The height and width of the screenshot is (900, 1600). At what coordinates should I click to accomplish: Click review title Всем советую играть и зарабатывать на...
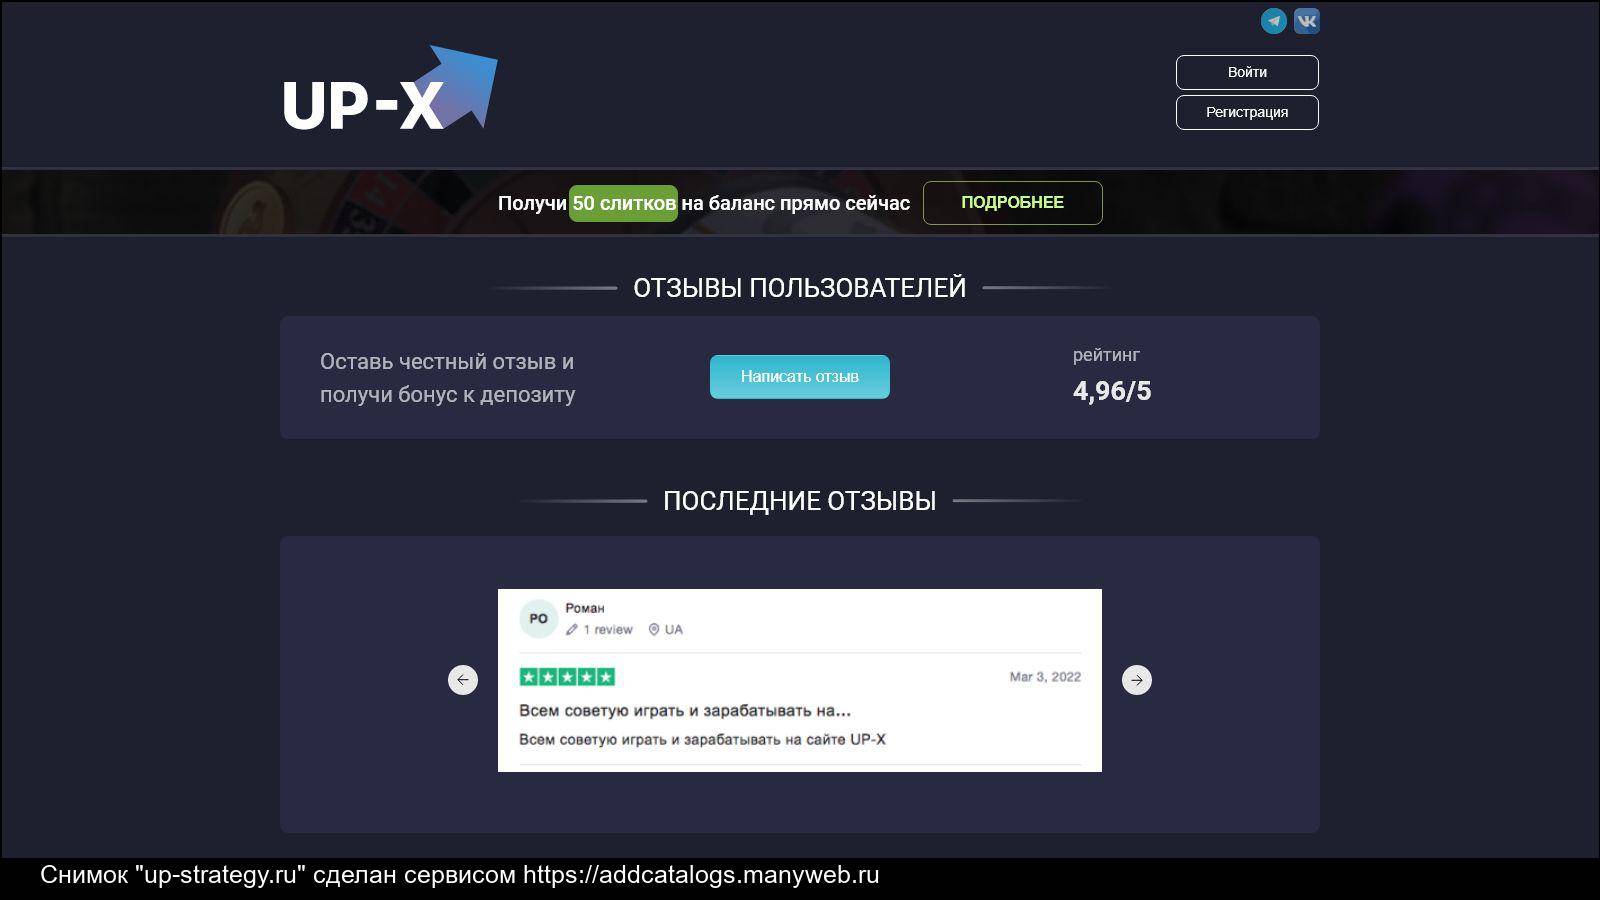pos(685,711)
